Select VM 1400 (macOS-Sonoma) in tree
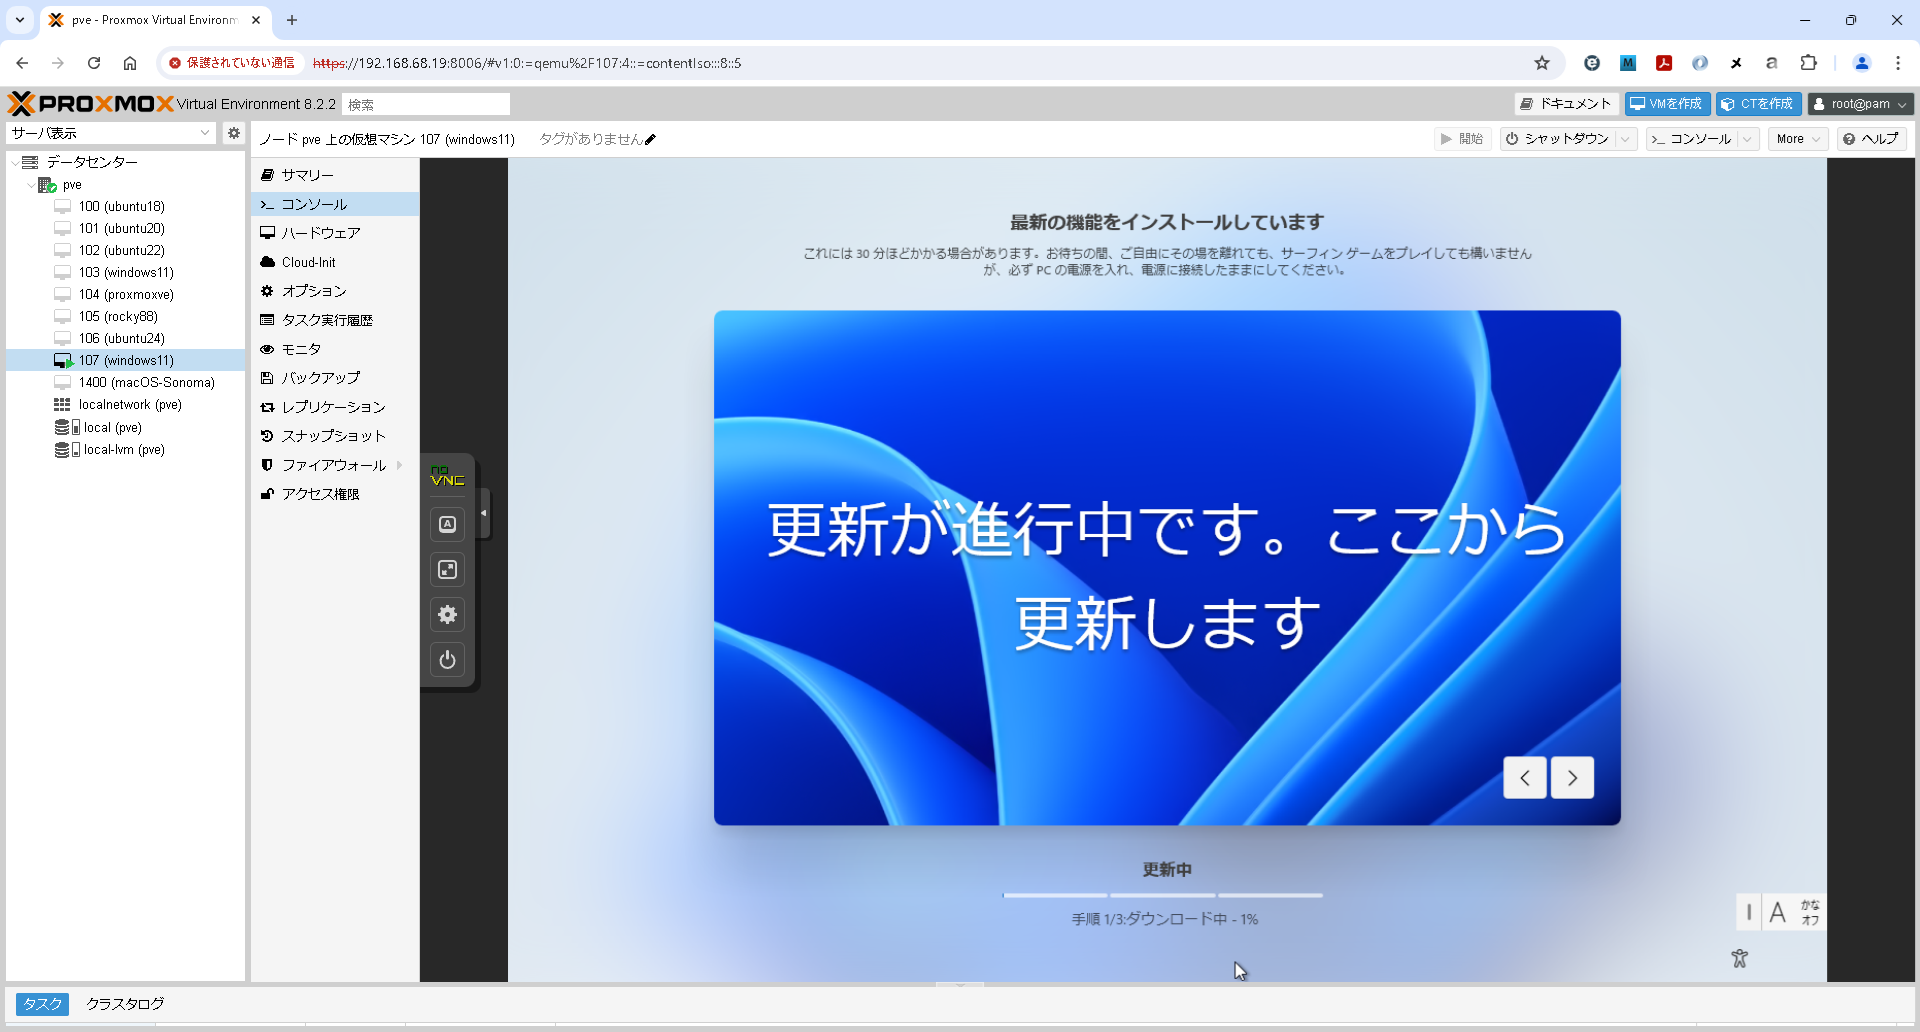Image resolution: width=1920 pixels, height=1032 pixels. click(x=147, y=383)
